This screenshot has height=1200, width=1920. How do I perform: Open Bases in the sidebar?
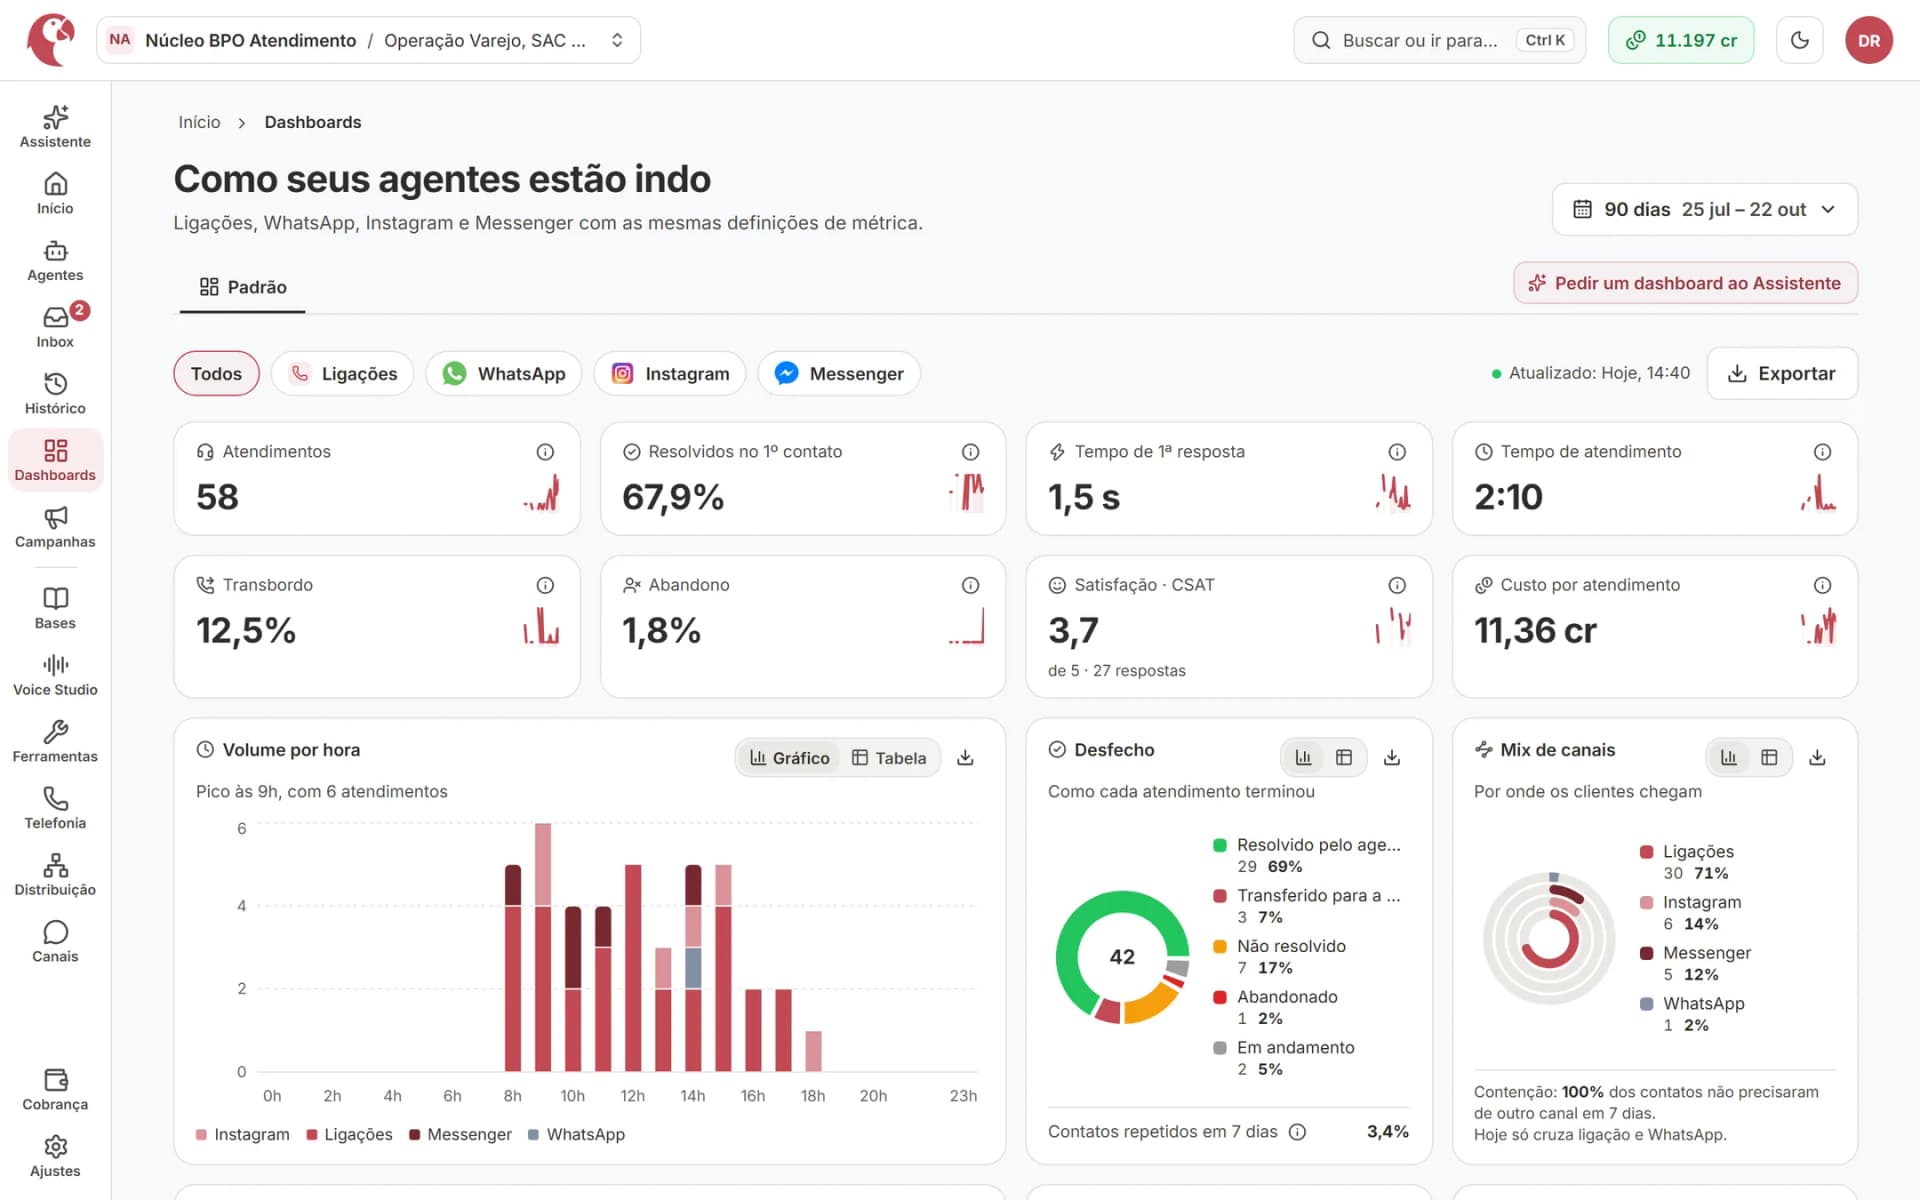(55, 609)
